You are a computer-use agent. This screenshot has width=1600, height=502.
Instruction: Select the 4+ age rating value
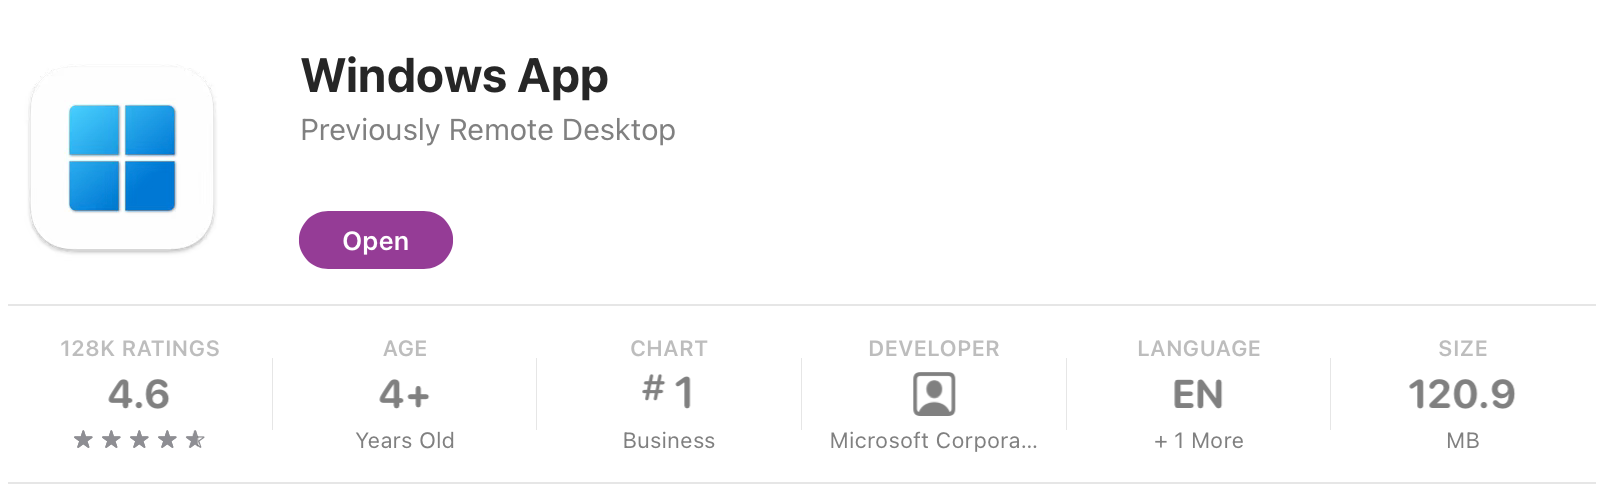pos(405,394)
